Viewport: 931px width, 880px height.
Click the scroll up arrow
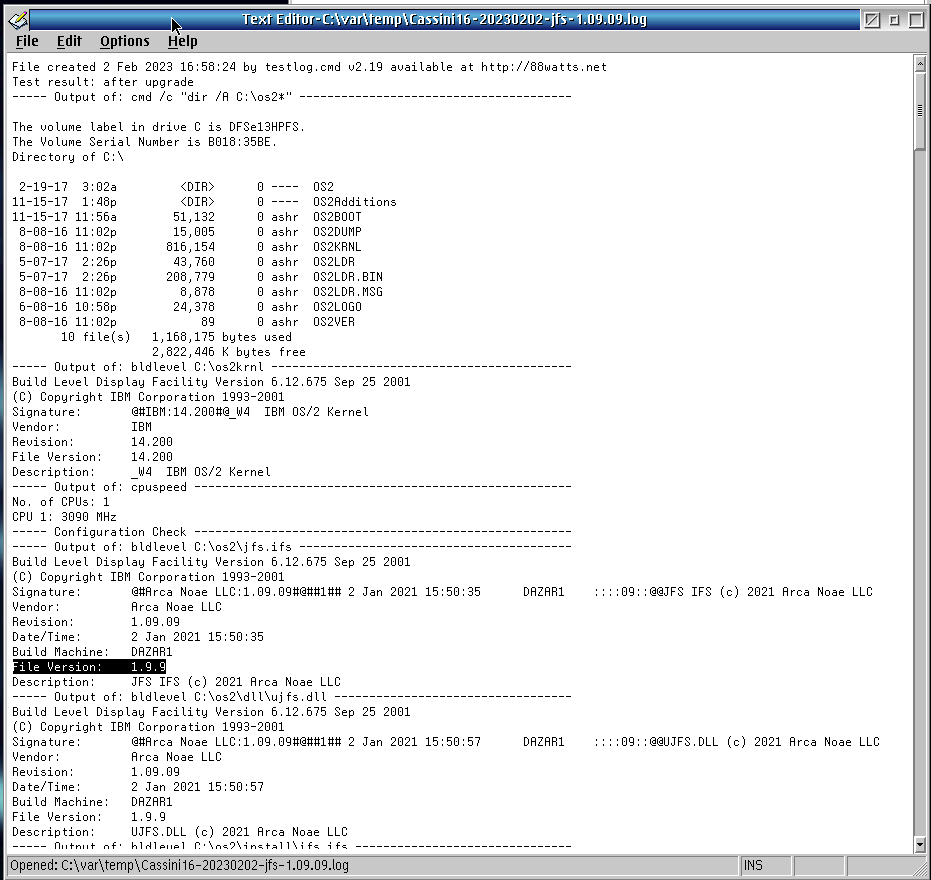coord(920,65)
